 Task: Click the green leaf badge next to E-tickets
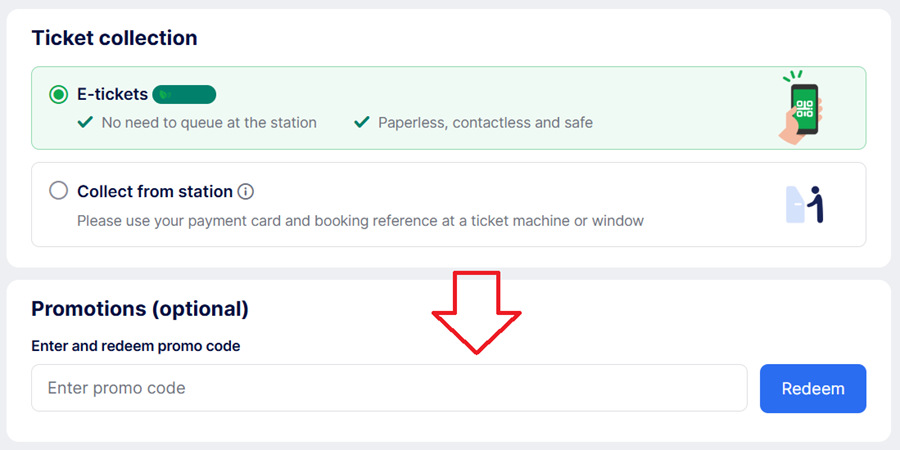pyautogui.click(x=184, y=95)
